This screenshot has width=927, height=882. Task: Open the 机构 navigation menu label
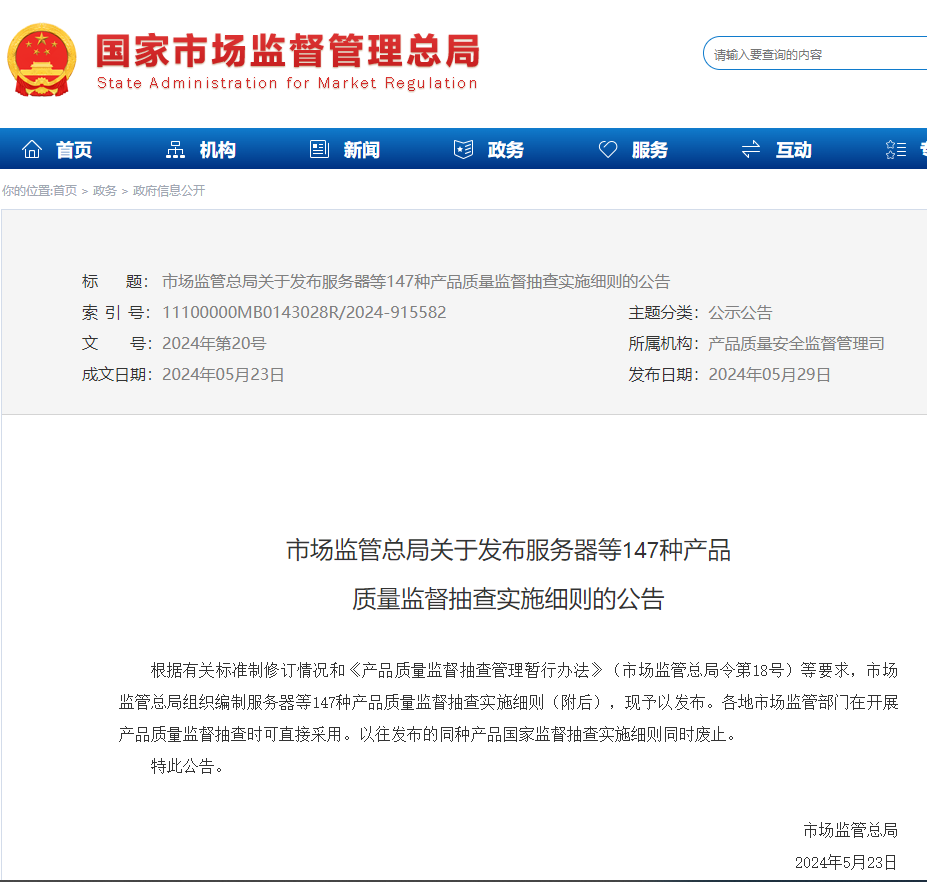pos(217,150)
